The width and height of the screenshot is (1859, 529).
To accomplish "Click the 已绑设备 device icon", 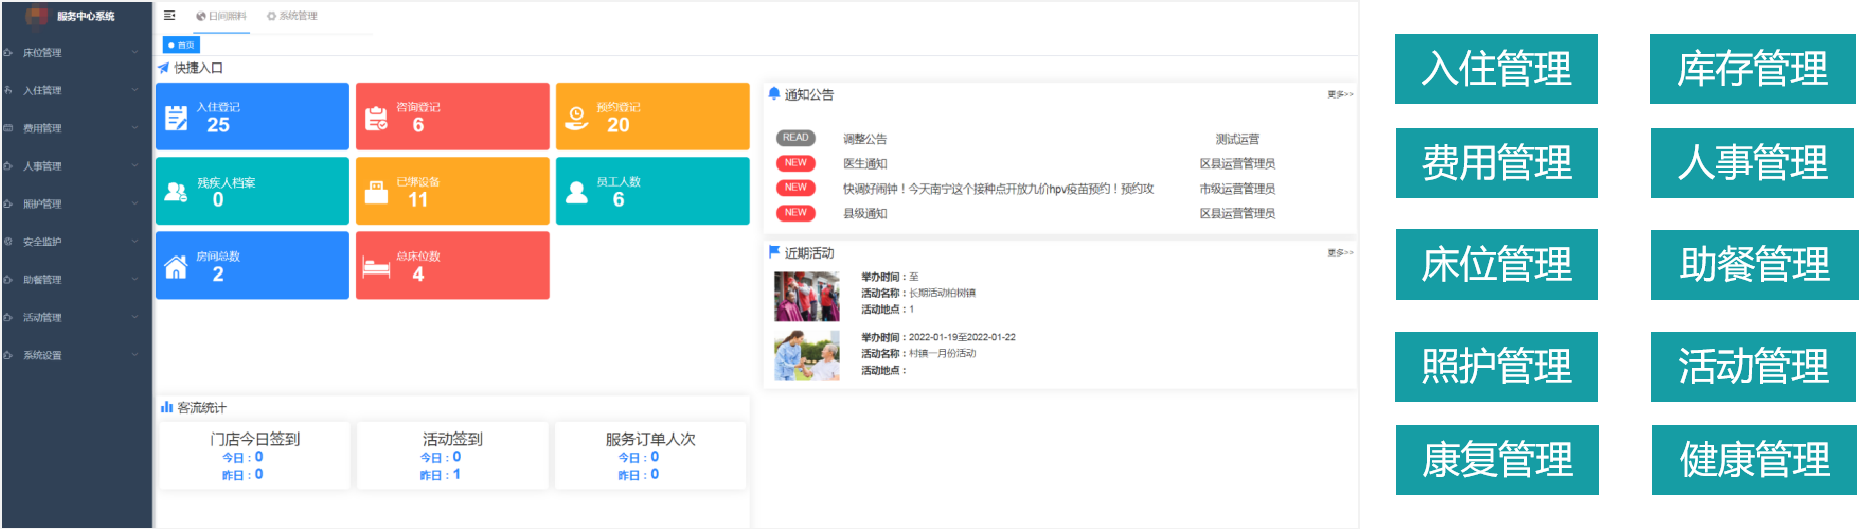I will click(376, 192).
